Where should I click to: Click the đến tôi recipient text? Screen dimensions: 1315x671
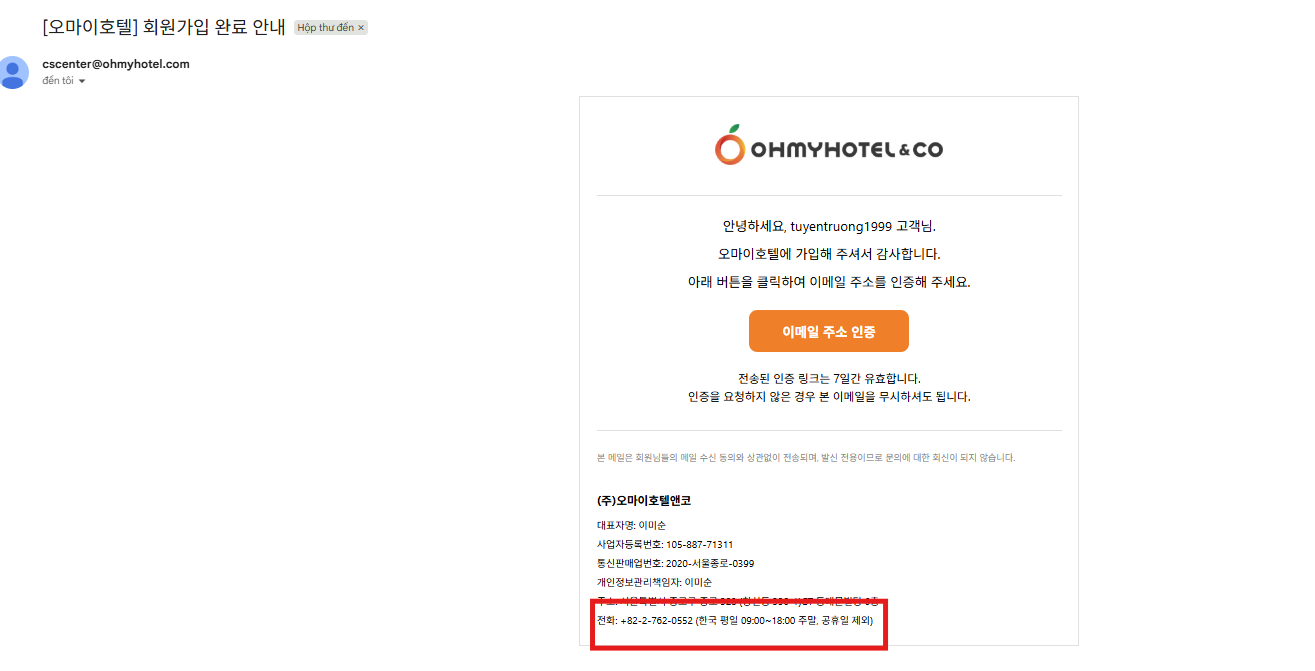58,81
